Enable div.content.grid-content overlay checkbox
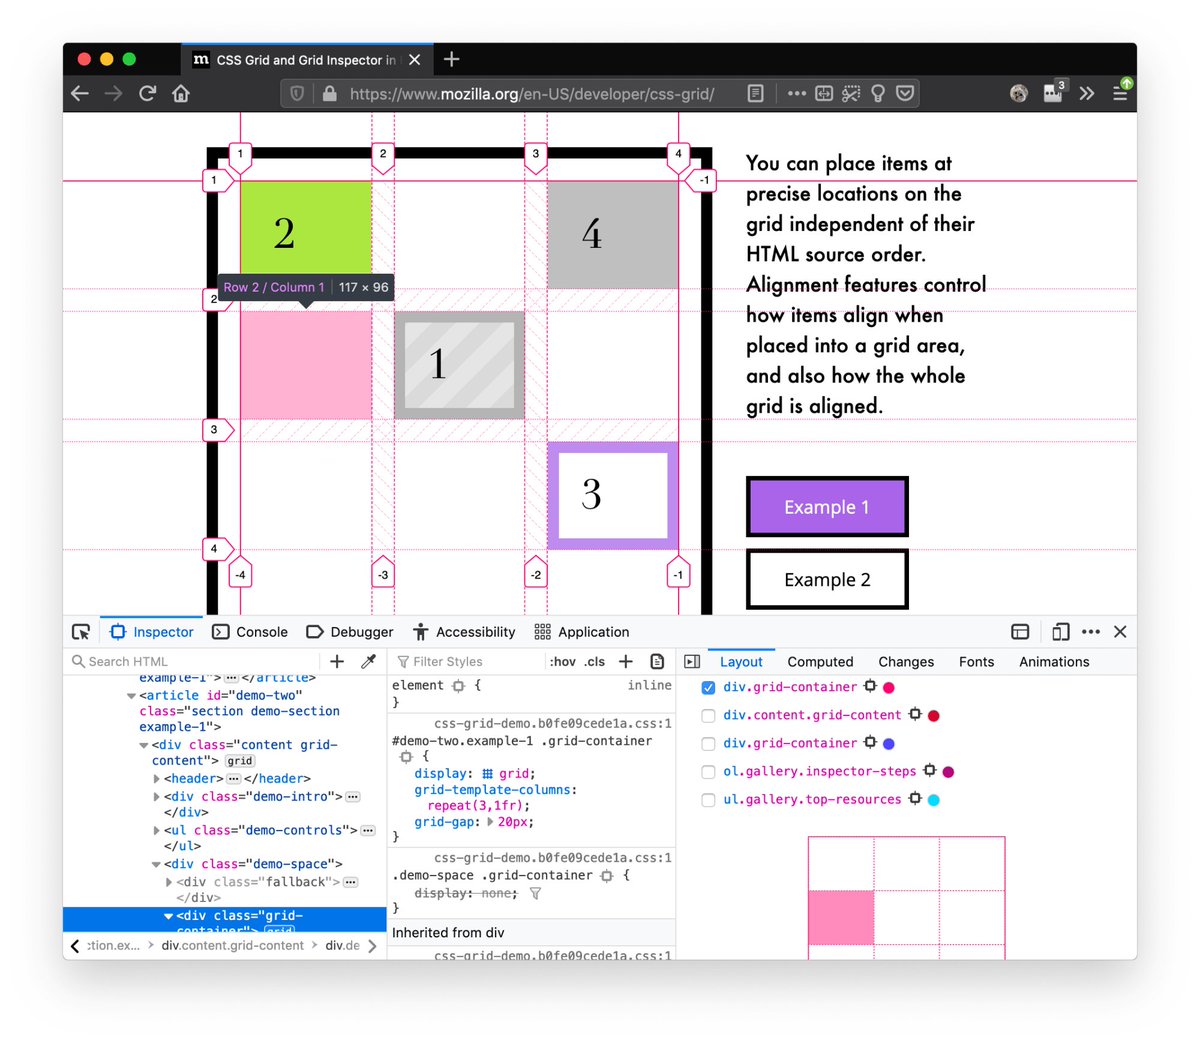 (x=708, y=715)
